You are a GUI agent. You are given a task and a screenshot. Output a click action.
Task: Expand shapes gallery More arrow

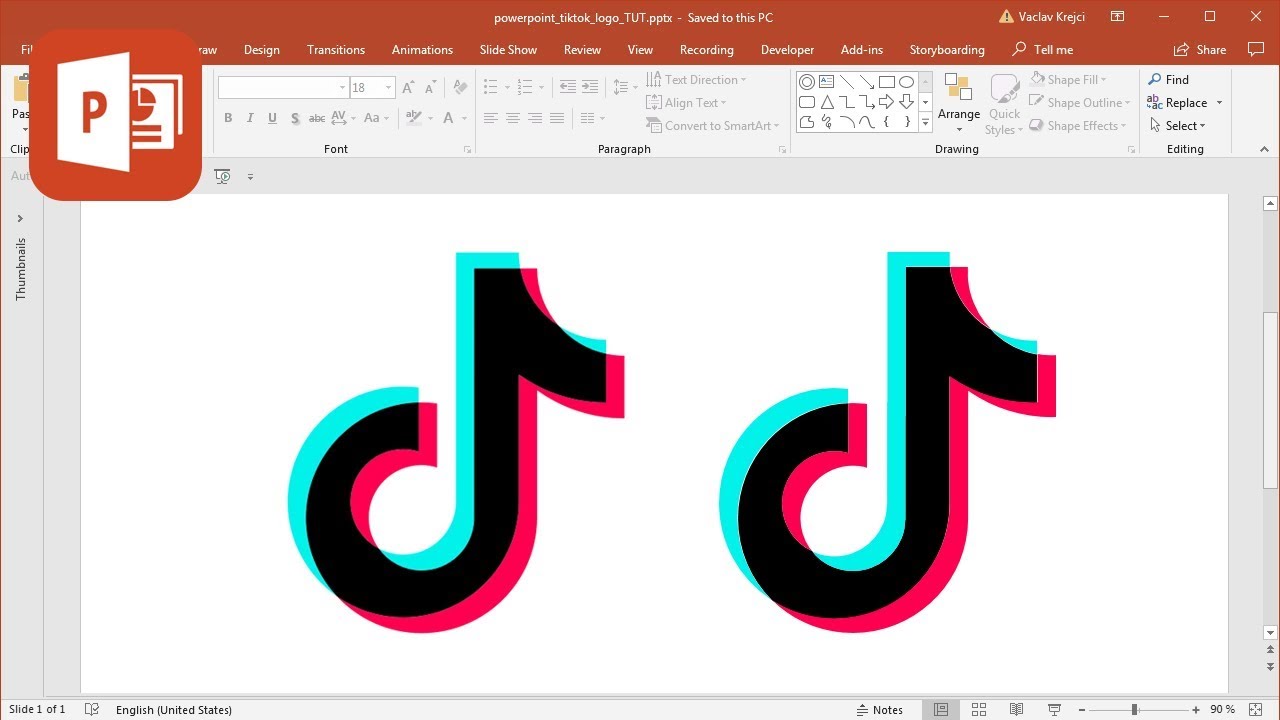point(925,122)
